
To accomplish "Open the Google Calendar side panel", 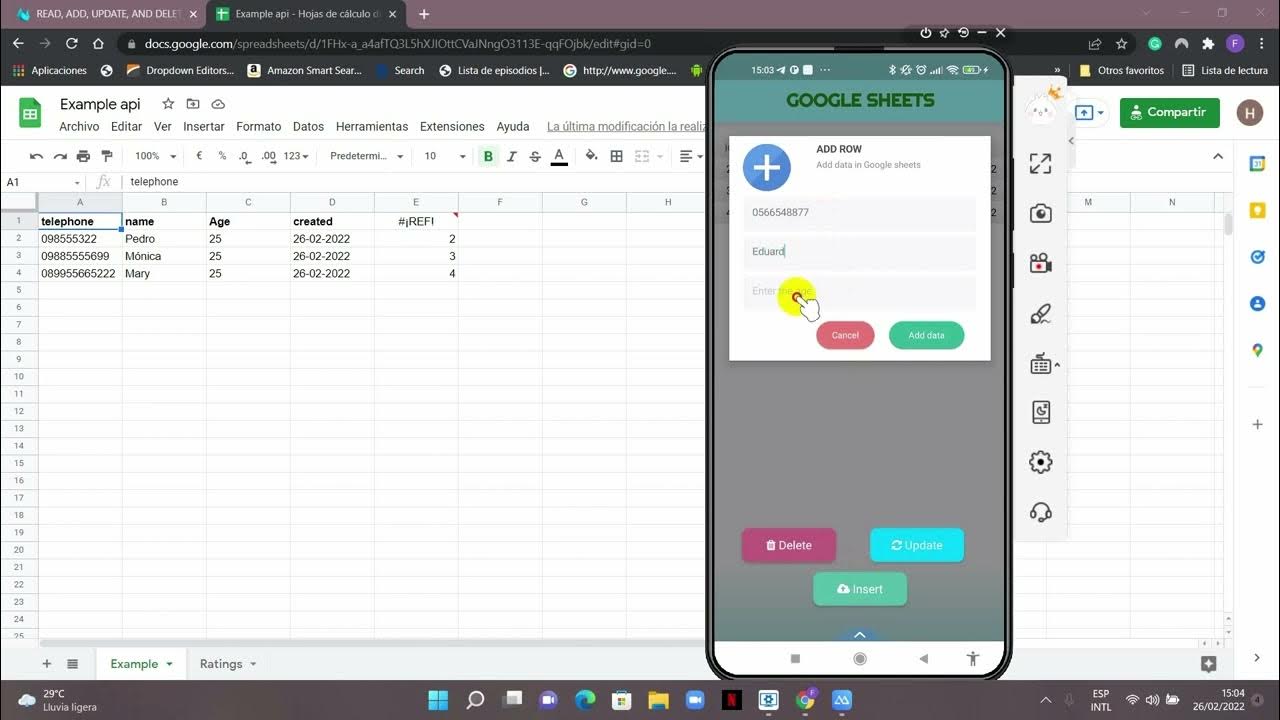I will [x=1257, y=164].
